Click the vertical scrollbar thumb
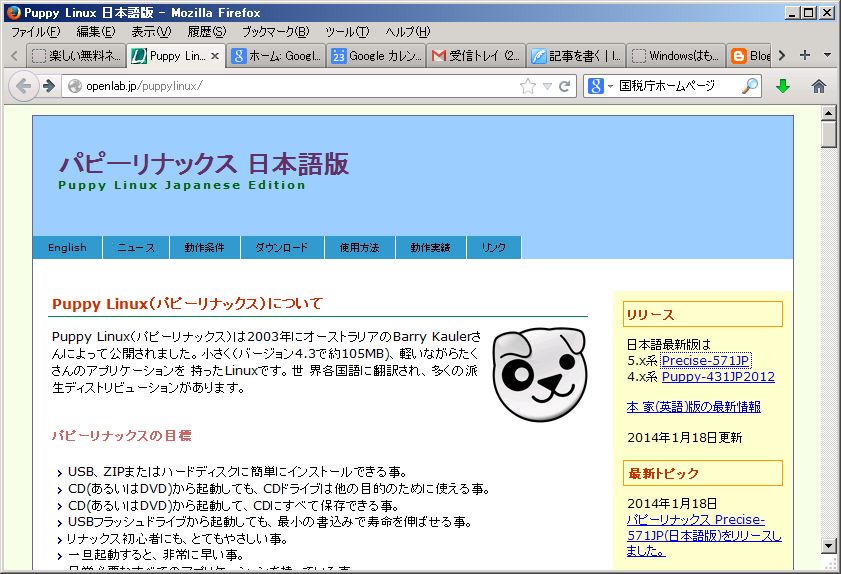 (829, 134)
